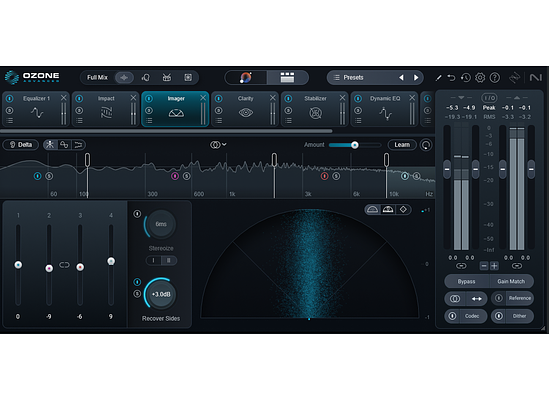Bypass the magenta band 2
The width and height of the screenshot is (549, 400).
pos(175,176)
